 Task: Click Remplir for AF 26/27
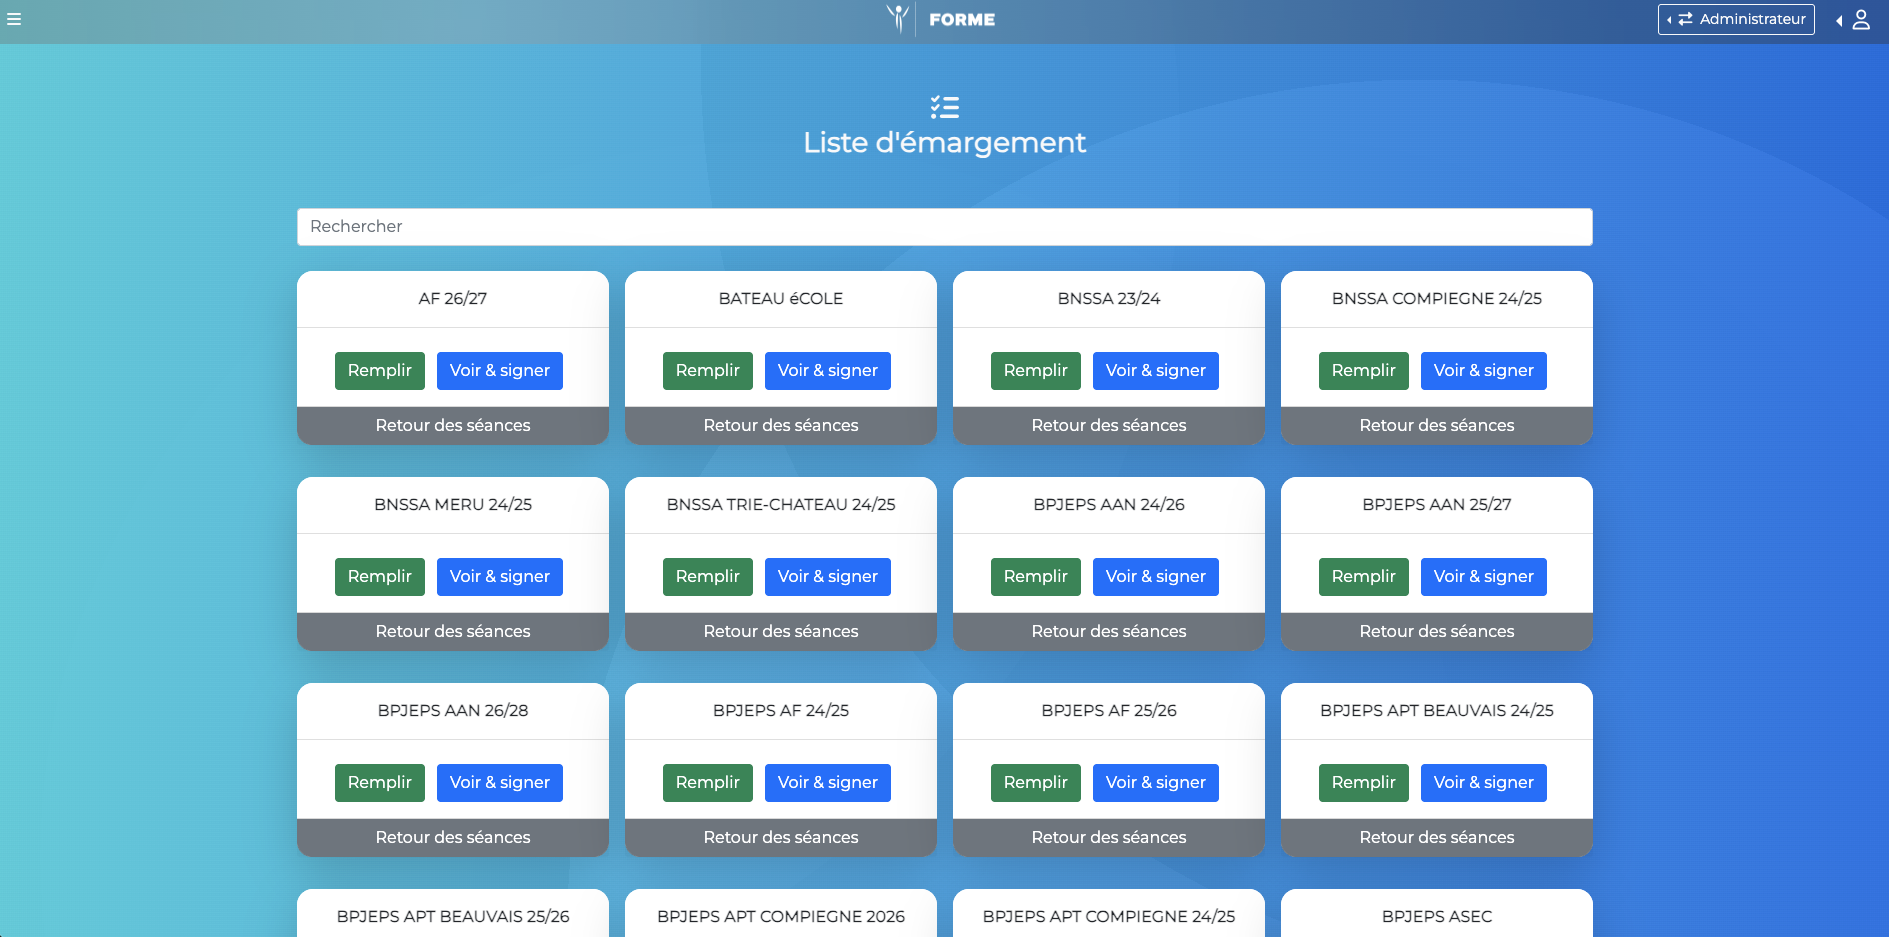[380, 371]
